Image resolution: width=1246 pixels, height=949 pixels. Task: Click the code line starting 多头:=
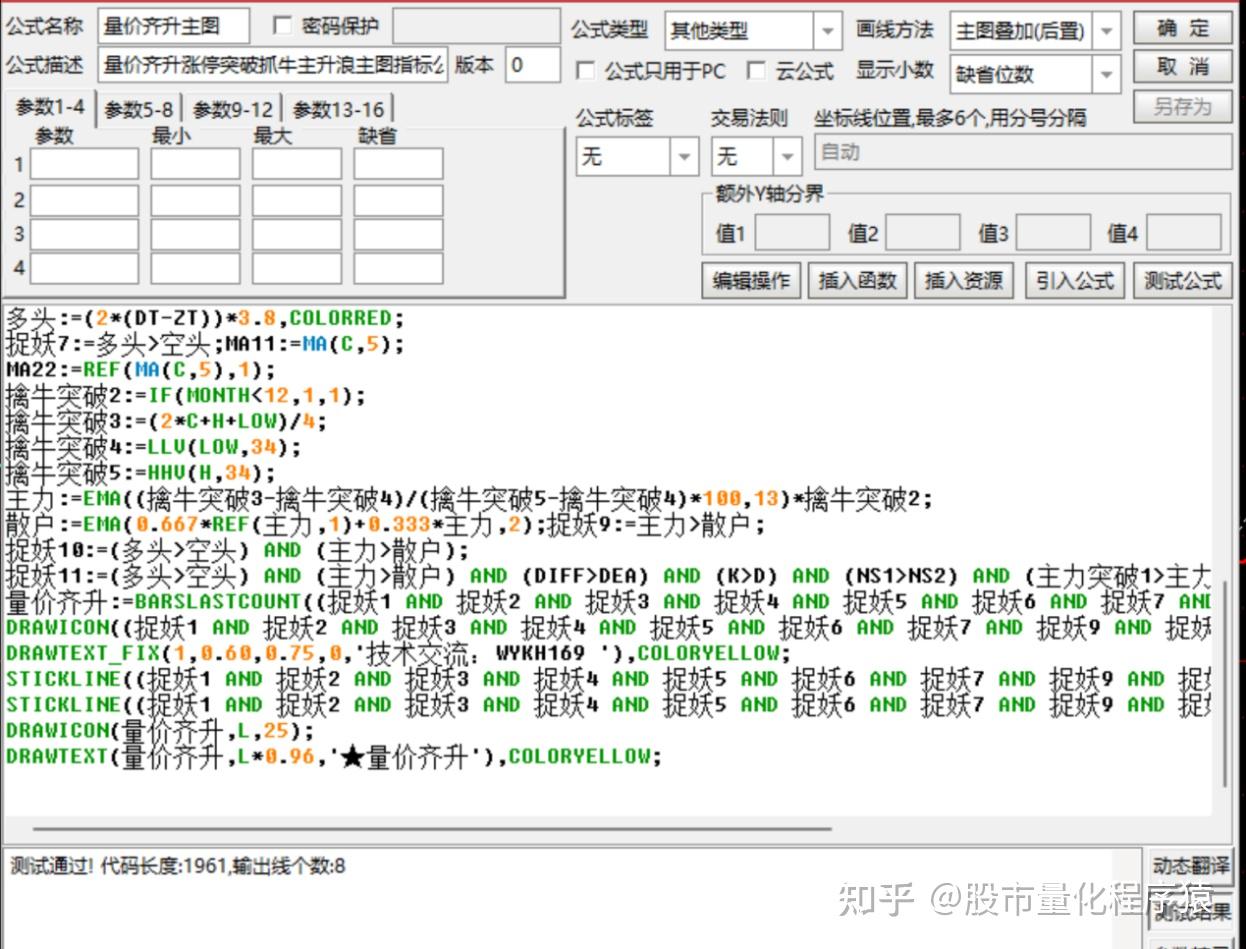[205, 319]
